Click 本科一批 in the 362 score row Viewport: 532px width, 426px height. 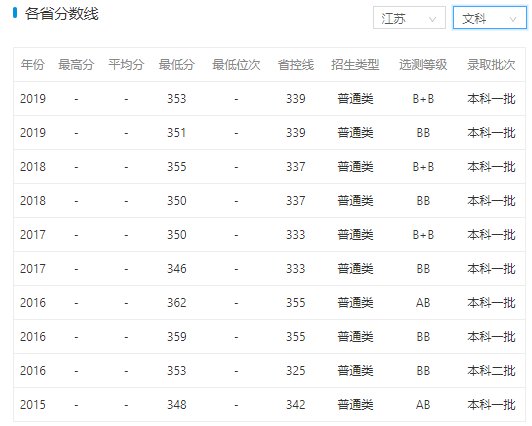pyautogui.click(x=491, y=303)
